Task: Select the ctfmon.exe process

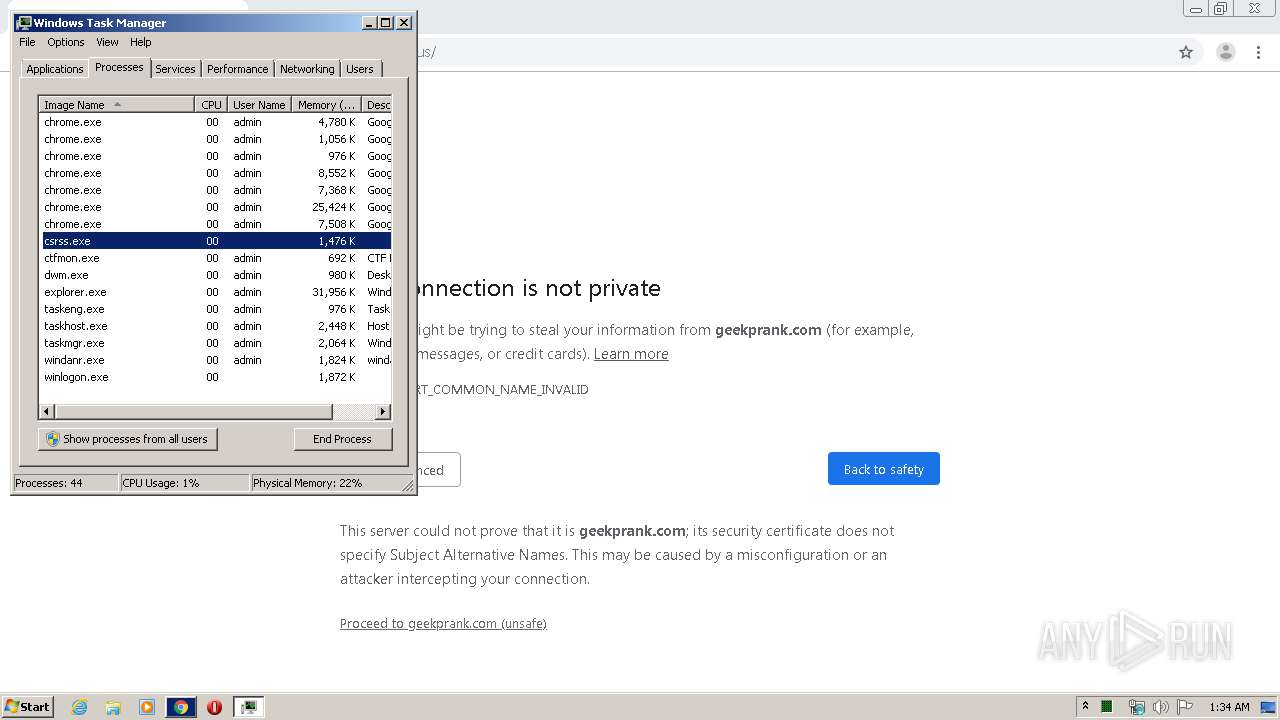Action: tap(215, 258)
